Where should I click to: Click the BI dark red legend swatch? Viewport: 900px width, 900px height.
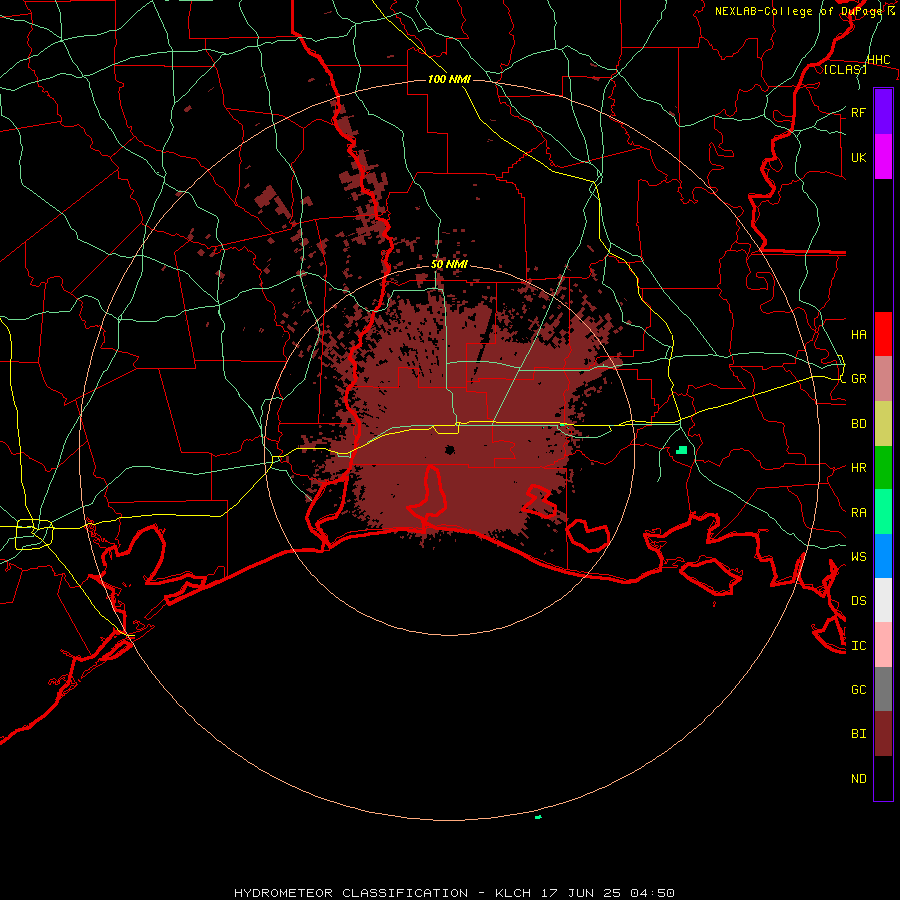pos(883,734)
